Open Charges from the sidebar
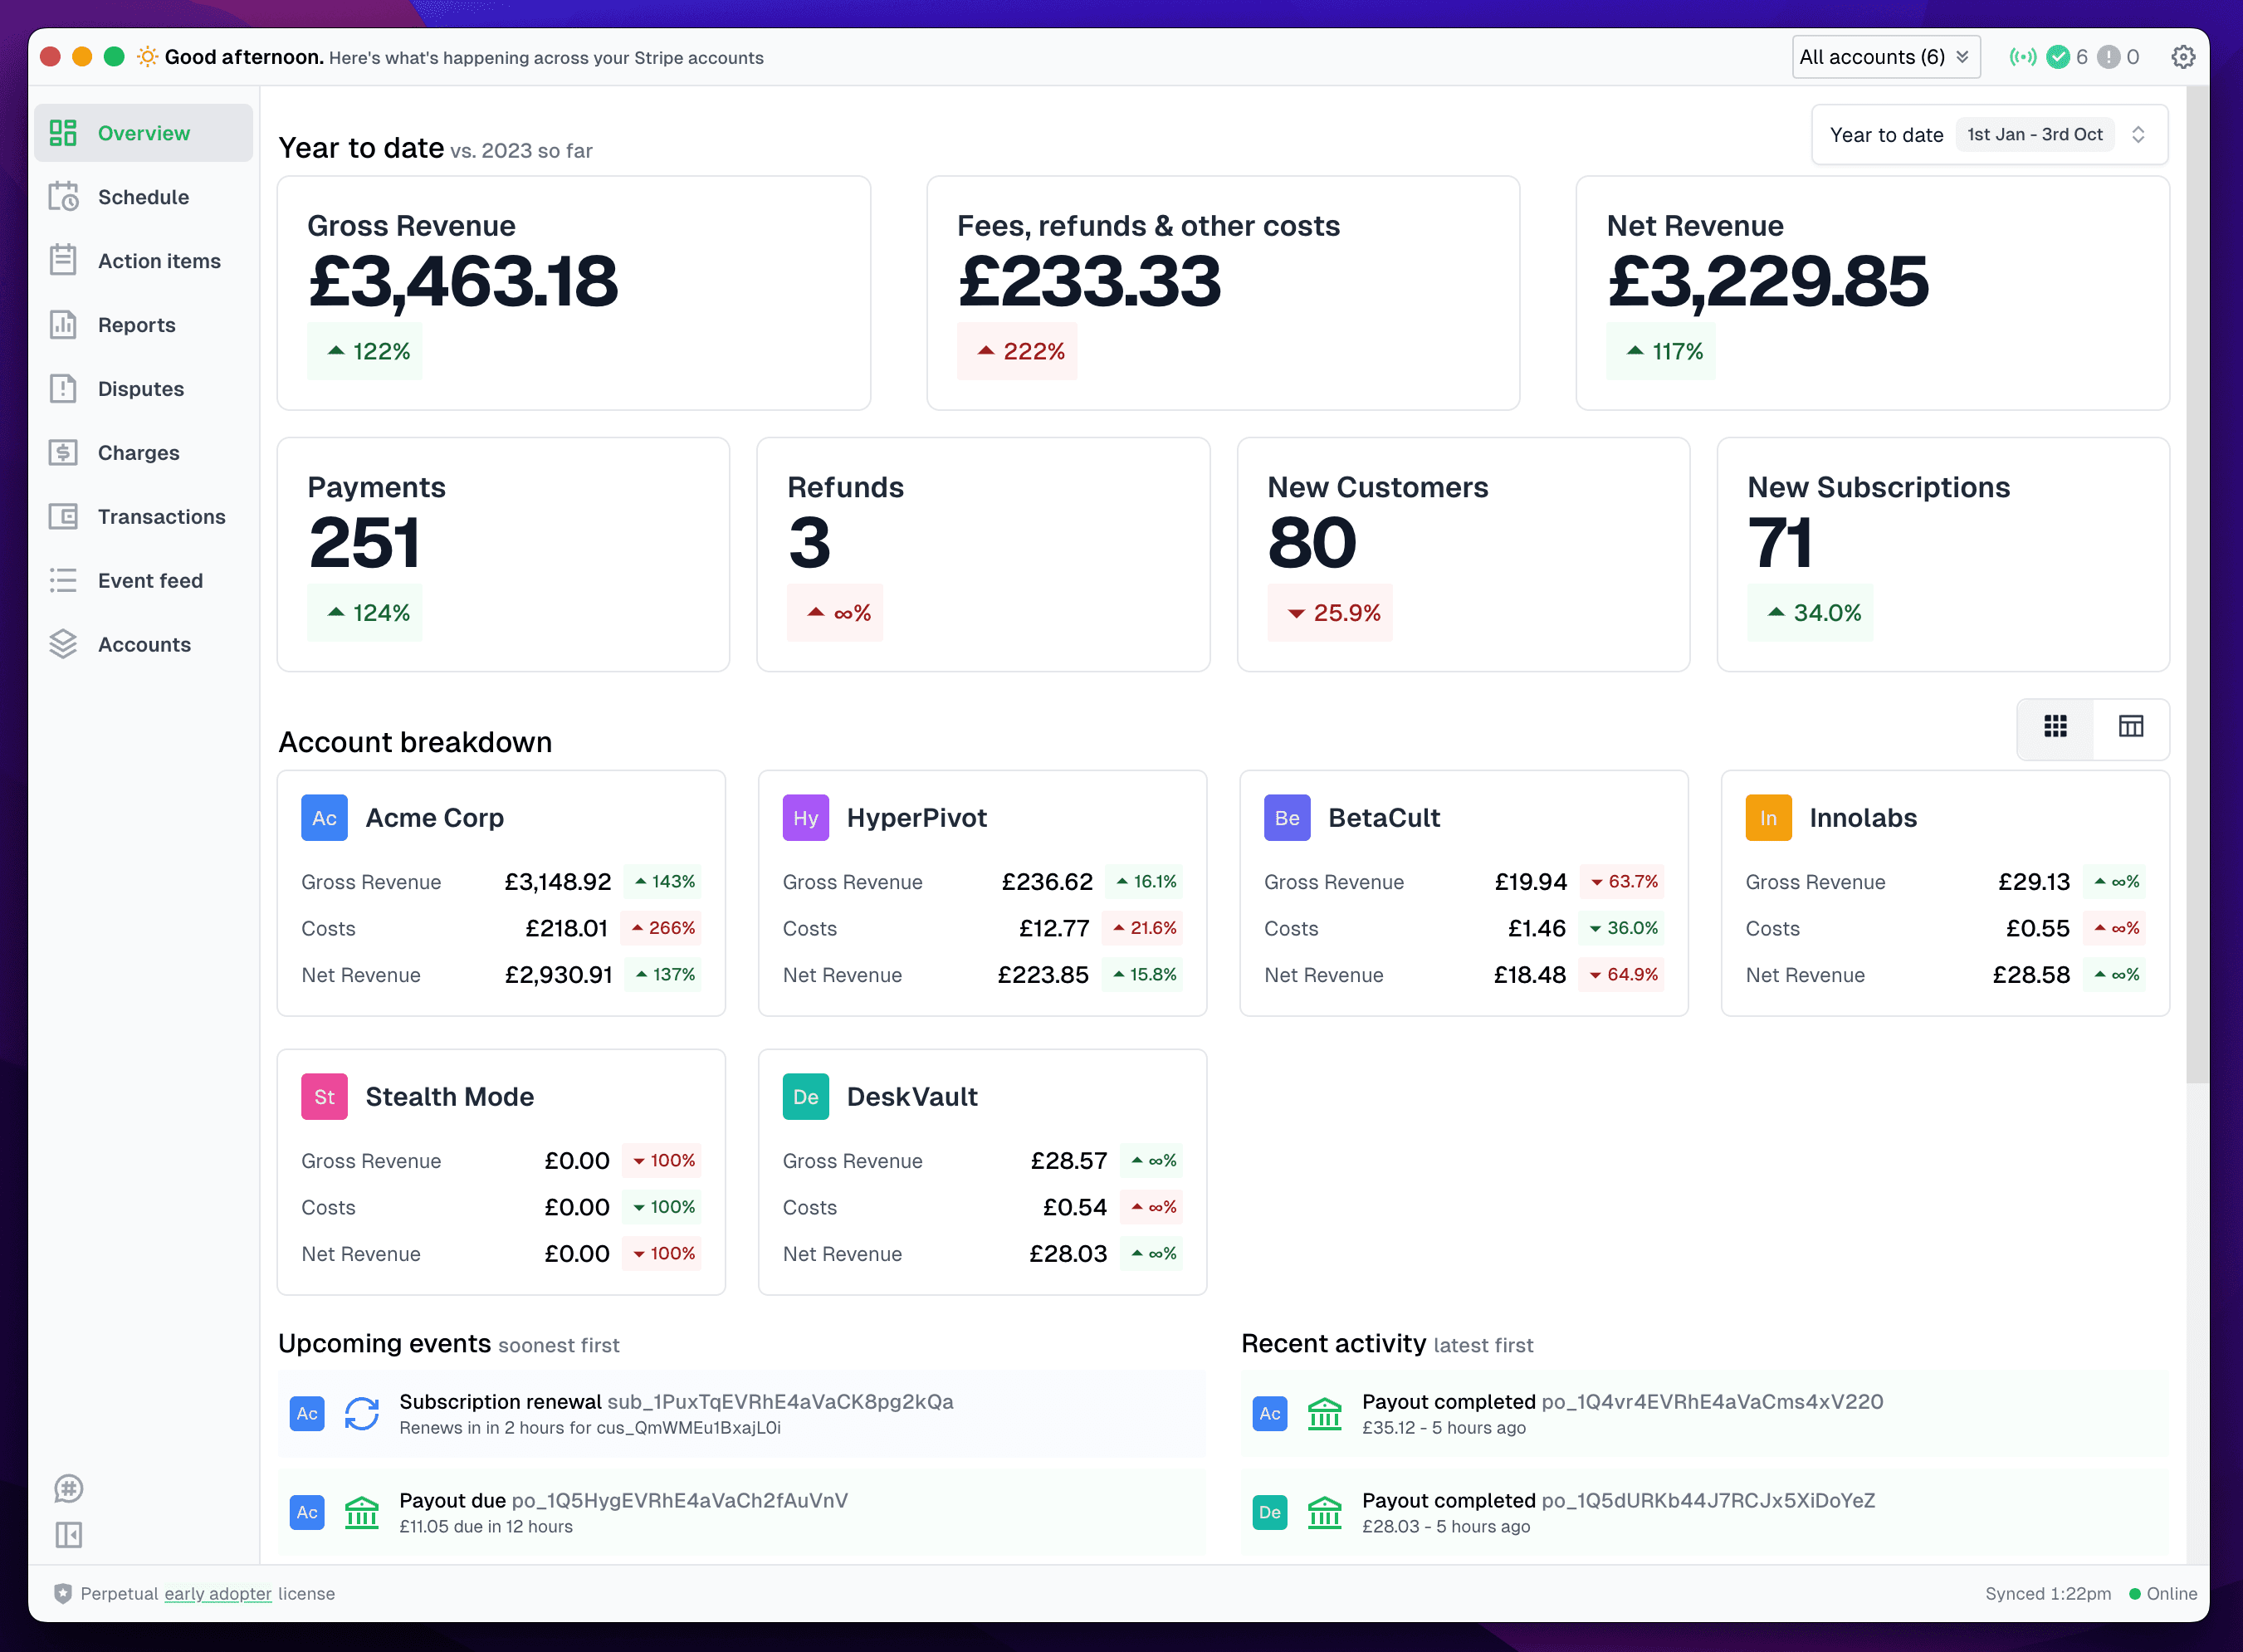The image size is (2243, 1652). (143, 453)
